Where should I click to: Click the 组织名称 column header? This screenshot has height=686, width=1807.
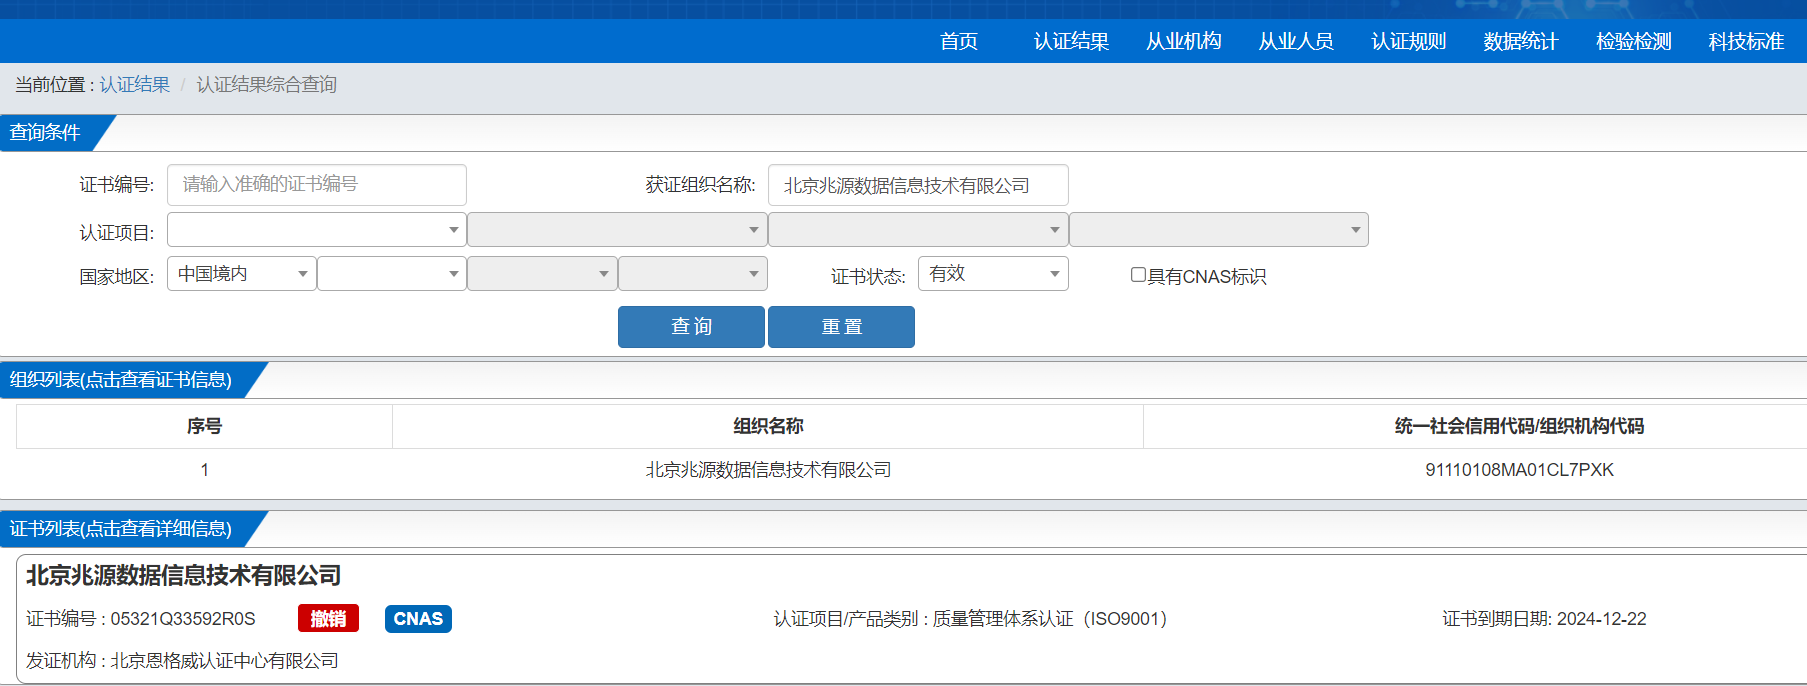768,426
